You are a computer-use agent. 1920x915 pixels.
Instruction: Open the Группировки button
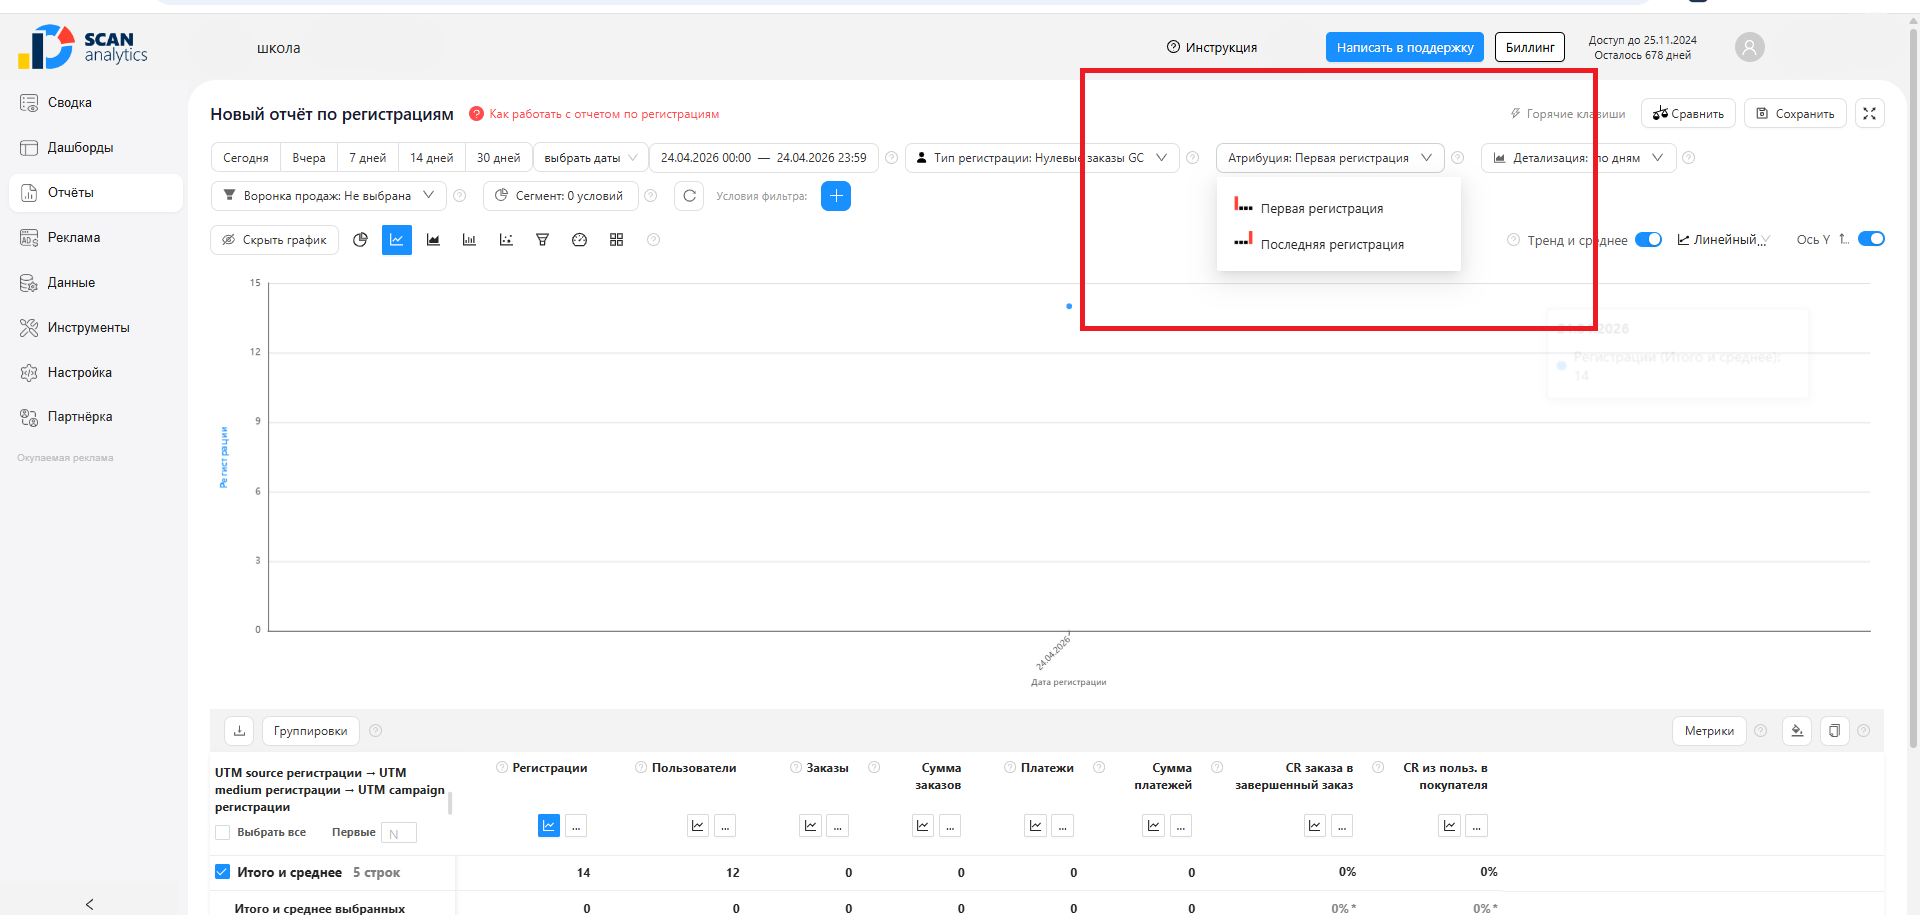pyautogui.click(x=310, y=731)
